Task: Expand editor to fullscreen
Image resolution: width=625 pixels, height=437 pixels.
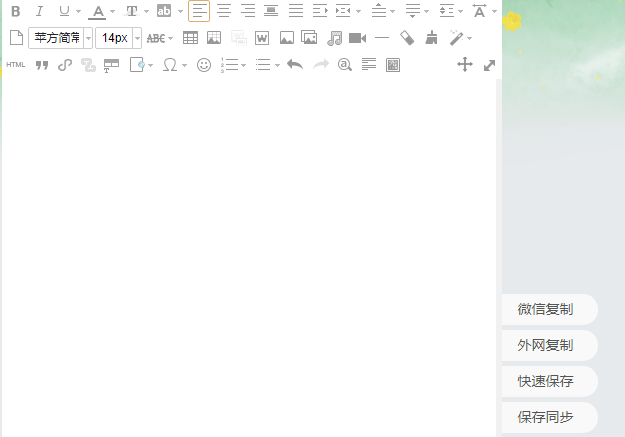Action: coord(489,65)
